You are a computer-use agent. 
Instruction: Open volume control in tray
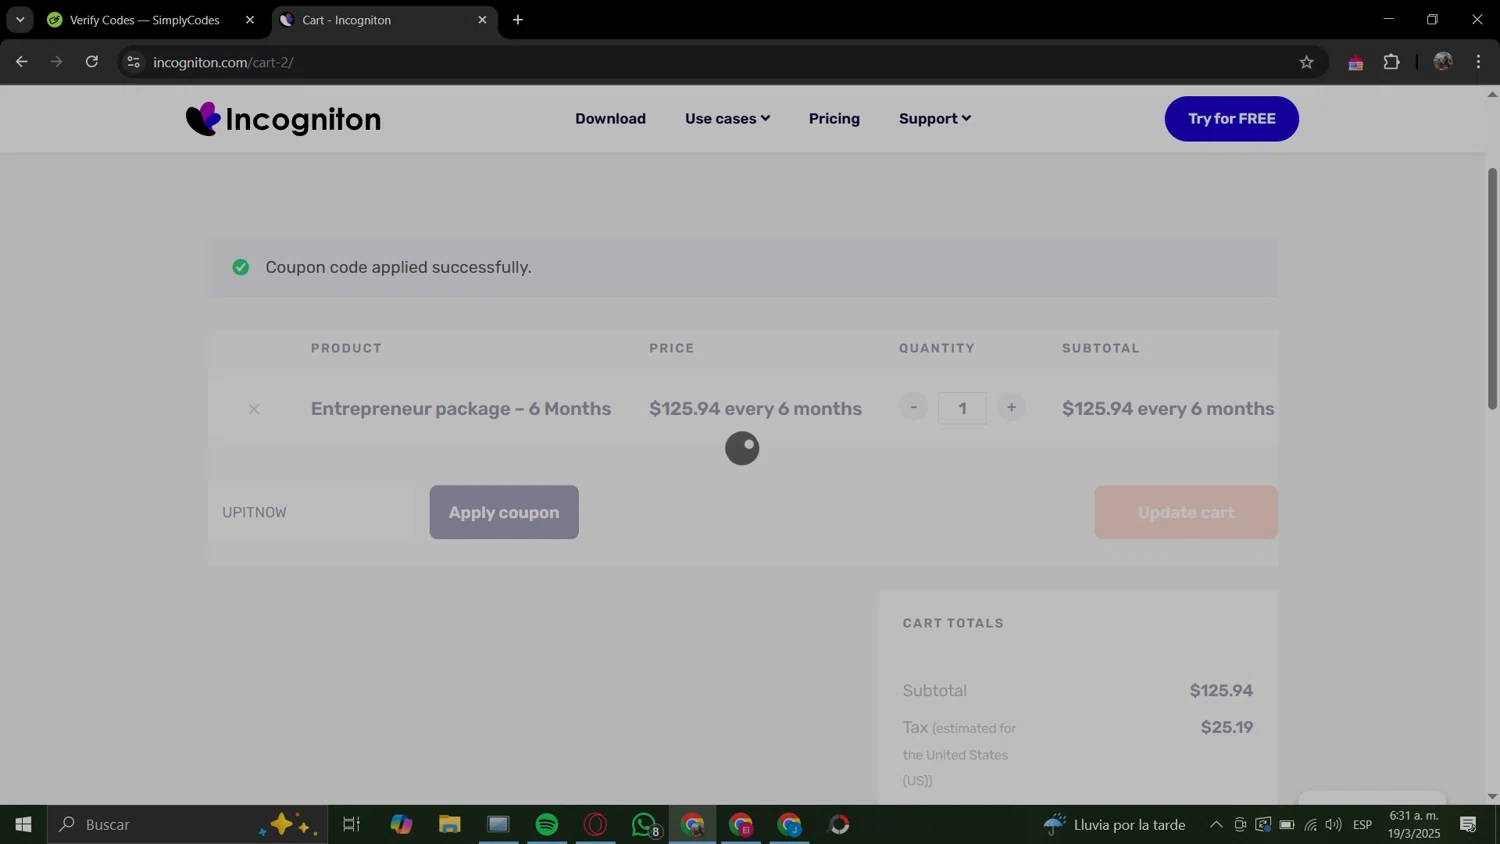tap(1333, 825)
